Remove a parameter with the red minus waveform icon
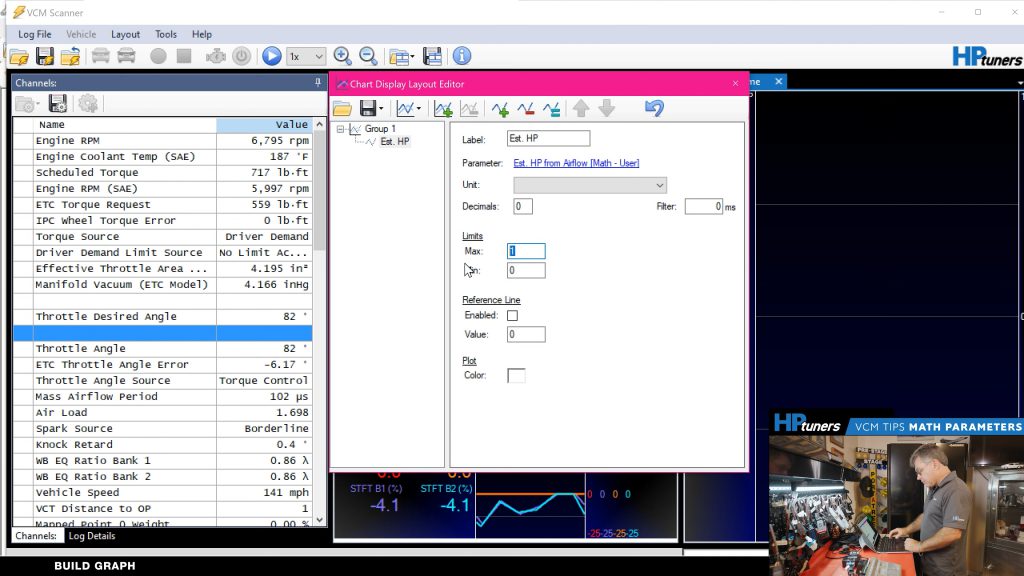The height and width of the screenshot is (576, 1024). click(527, 107)
